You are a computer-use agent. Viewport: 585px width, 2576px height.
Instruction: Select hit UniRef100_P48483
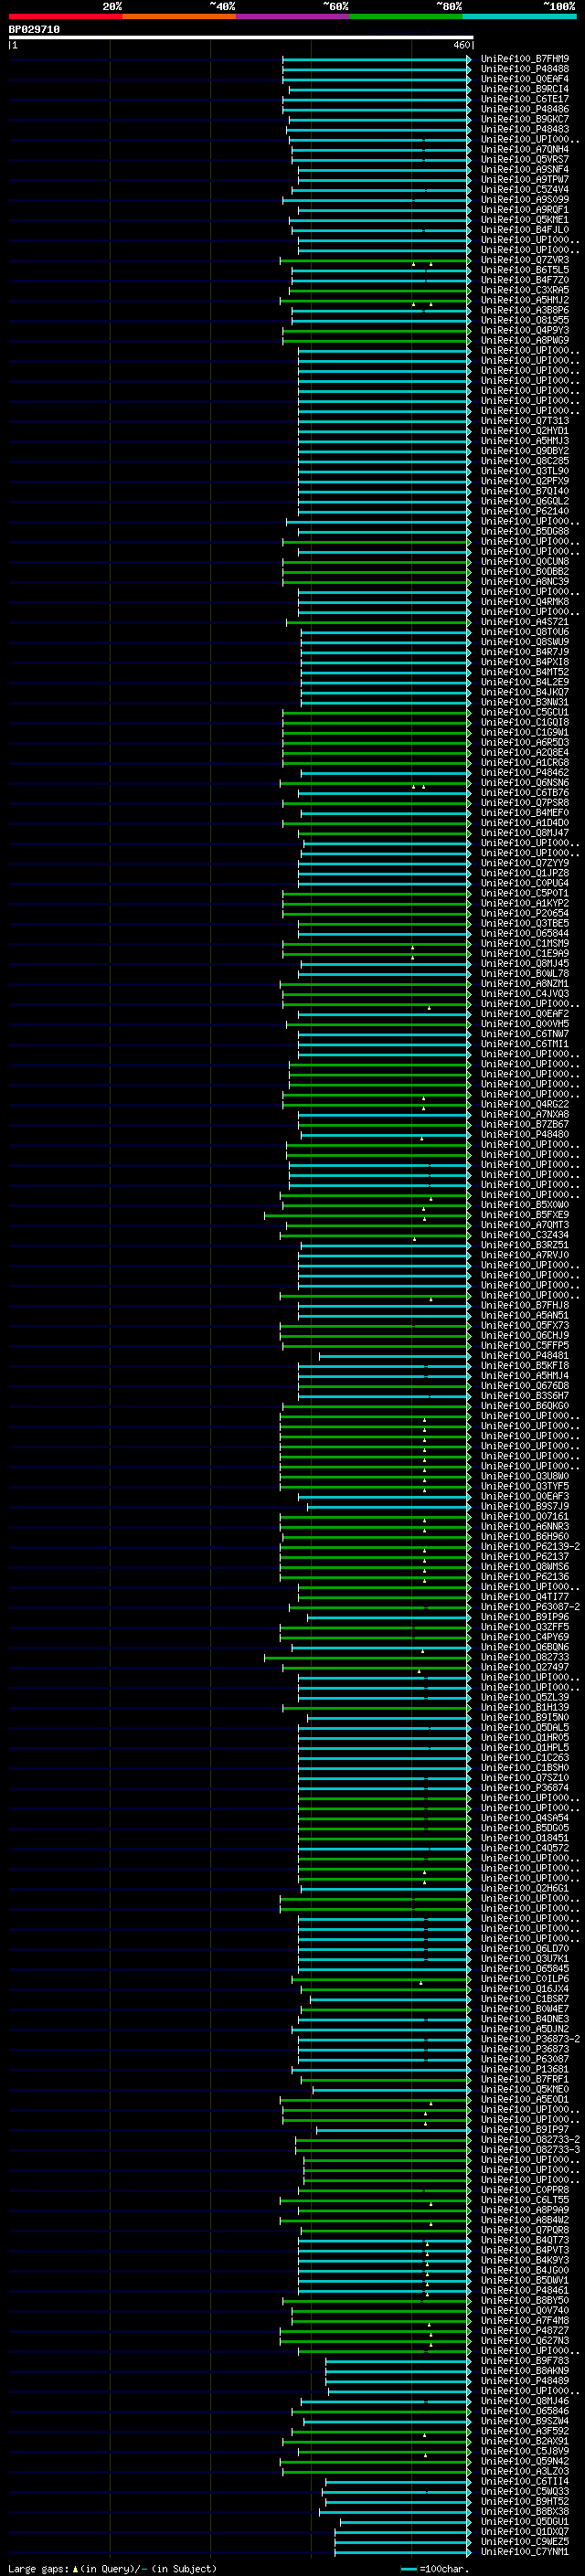point(524,129)
